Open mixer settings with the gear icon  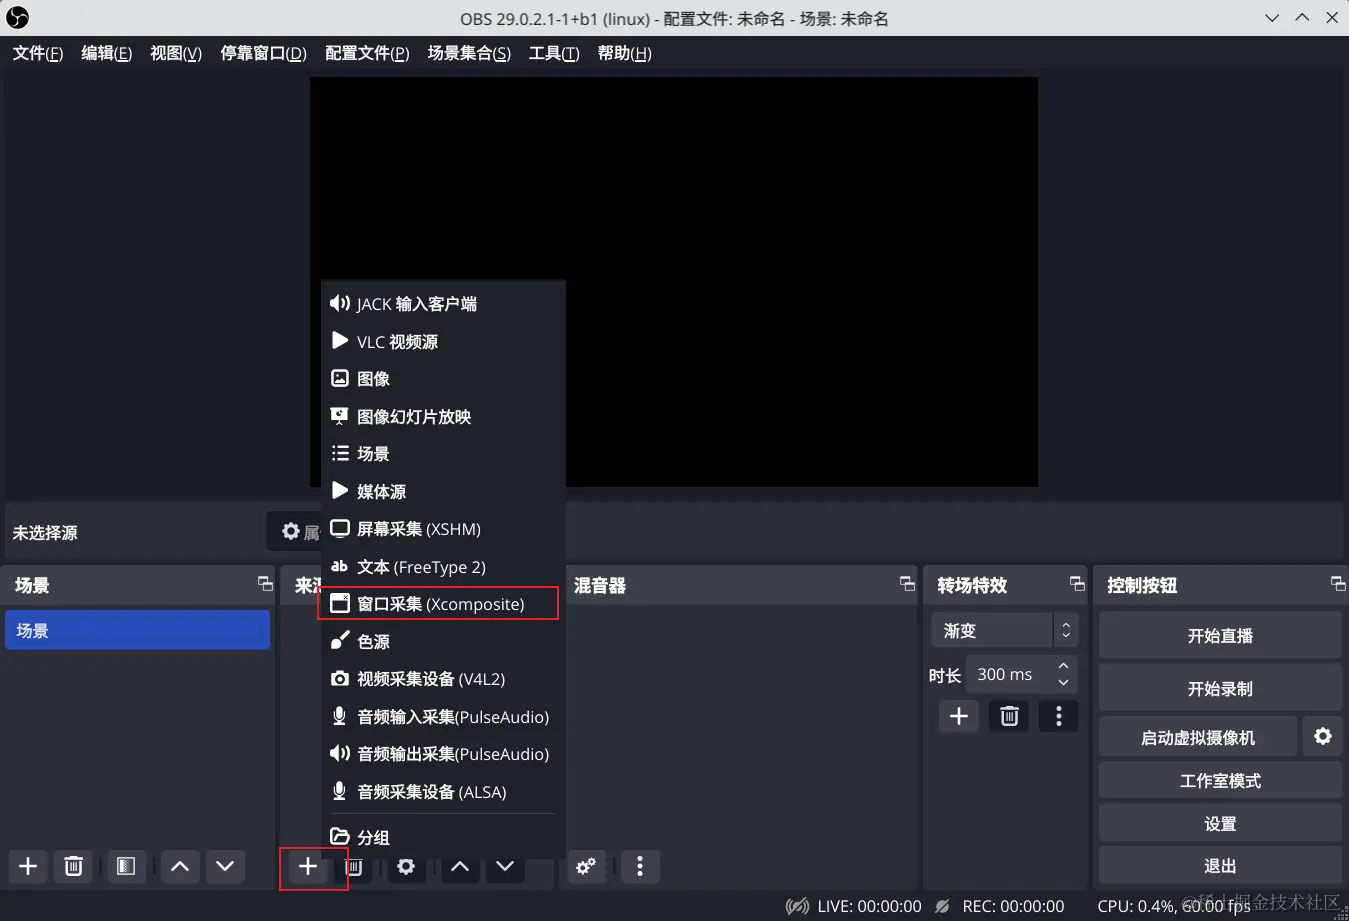pyautogui.click(x=585, y=866)
